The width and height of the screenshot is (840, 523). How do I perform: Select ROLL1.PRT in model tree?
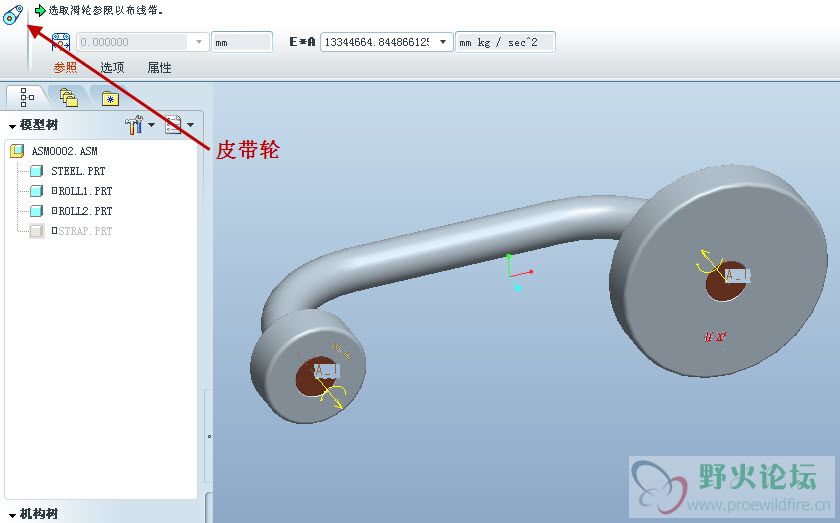click(82, 191)
